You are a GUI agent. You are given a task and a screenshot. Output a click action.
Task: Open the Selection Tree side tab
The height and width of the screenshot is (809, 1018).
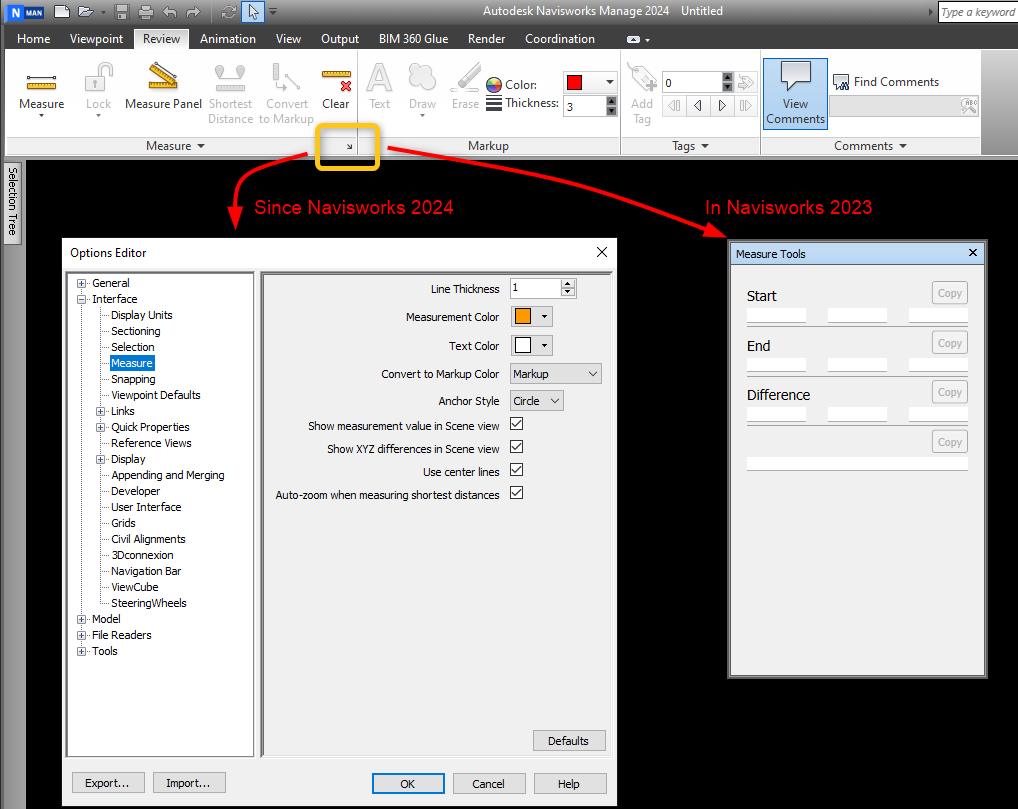[12, 202]
